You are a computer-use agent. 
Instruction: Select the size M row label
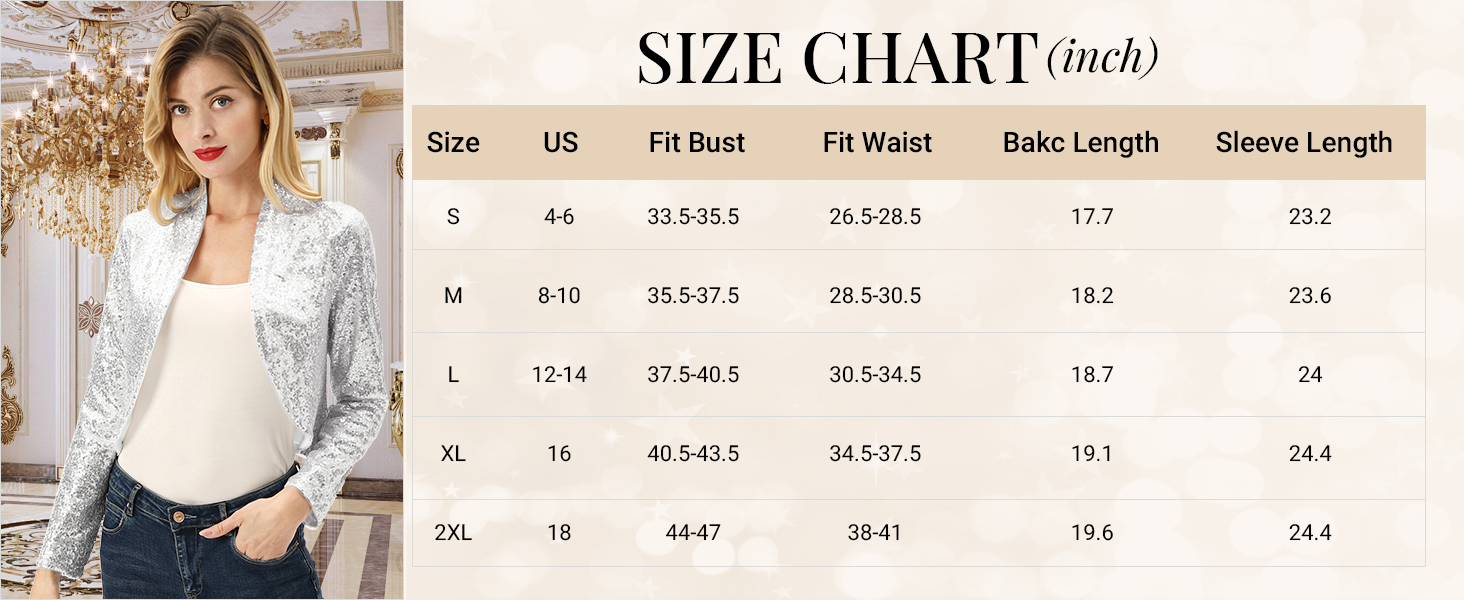(453, 296)
